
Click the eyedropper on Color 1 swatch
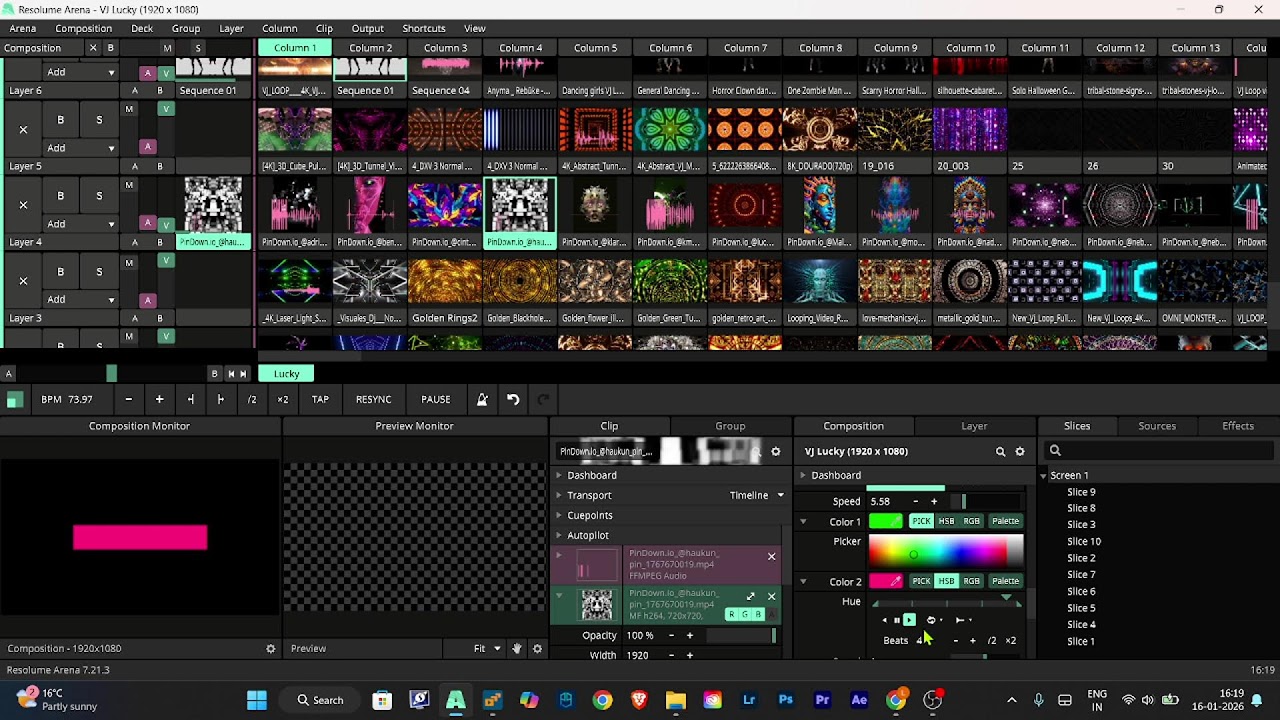tap(896, 521)
